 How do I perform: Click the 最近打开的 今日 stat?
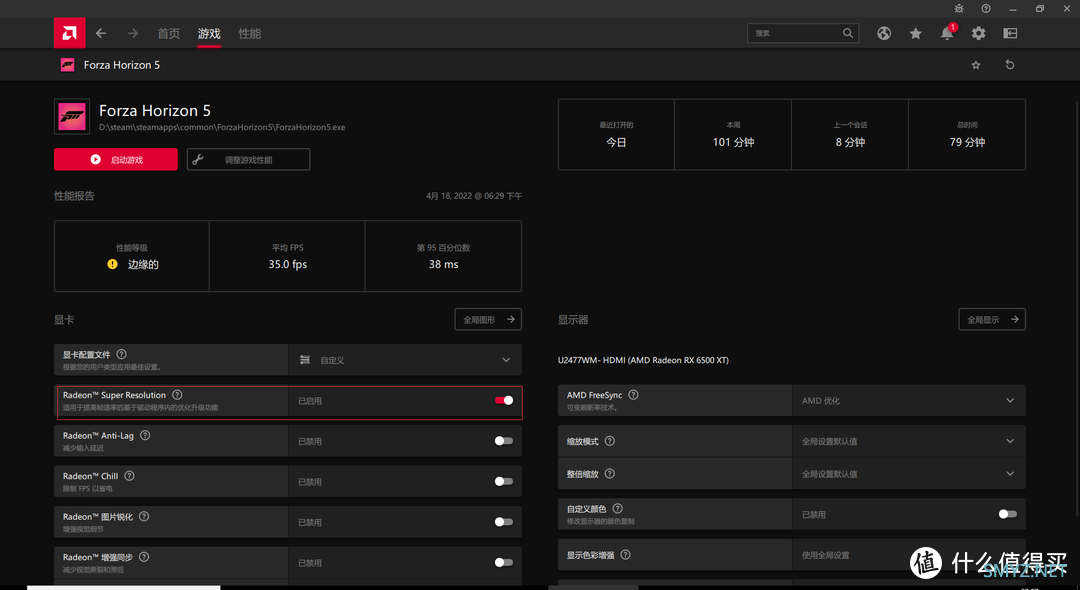[x=616, y=134]
